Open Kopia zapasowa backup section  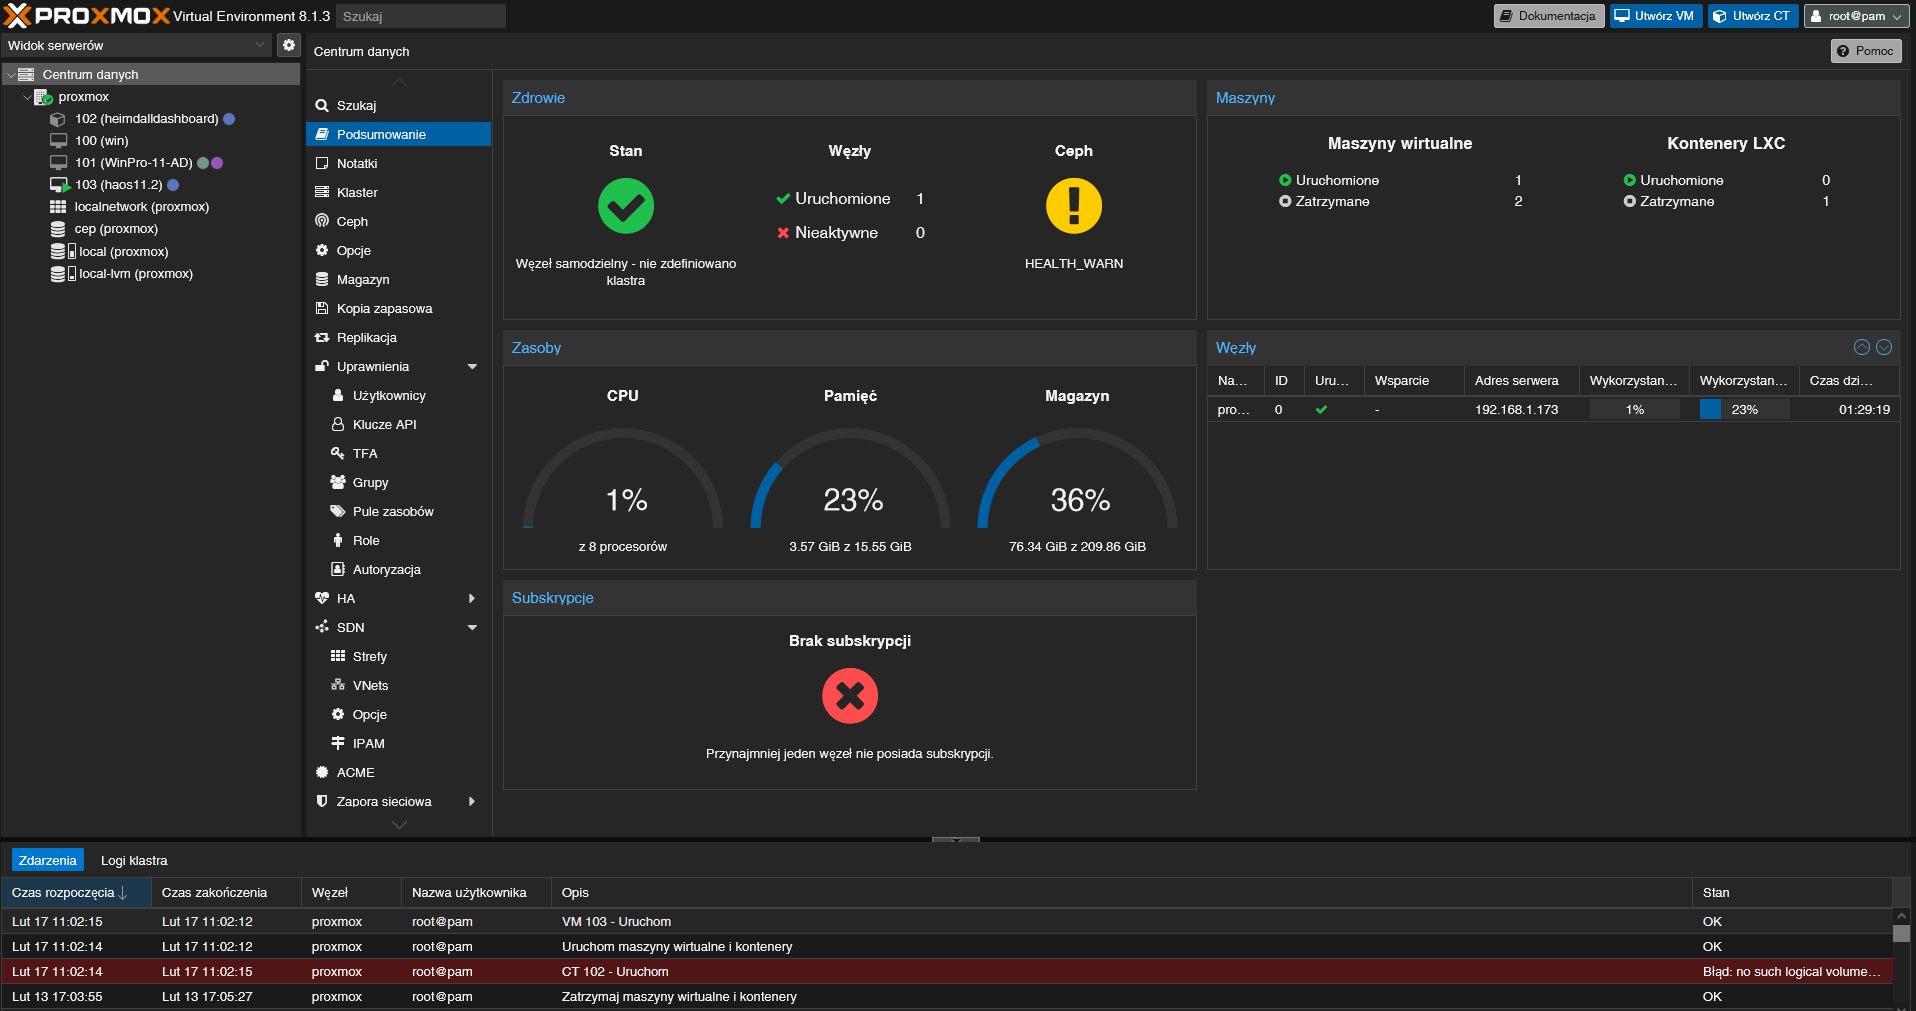point(384,309)
